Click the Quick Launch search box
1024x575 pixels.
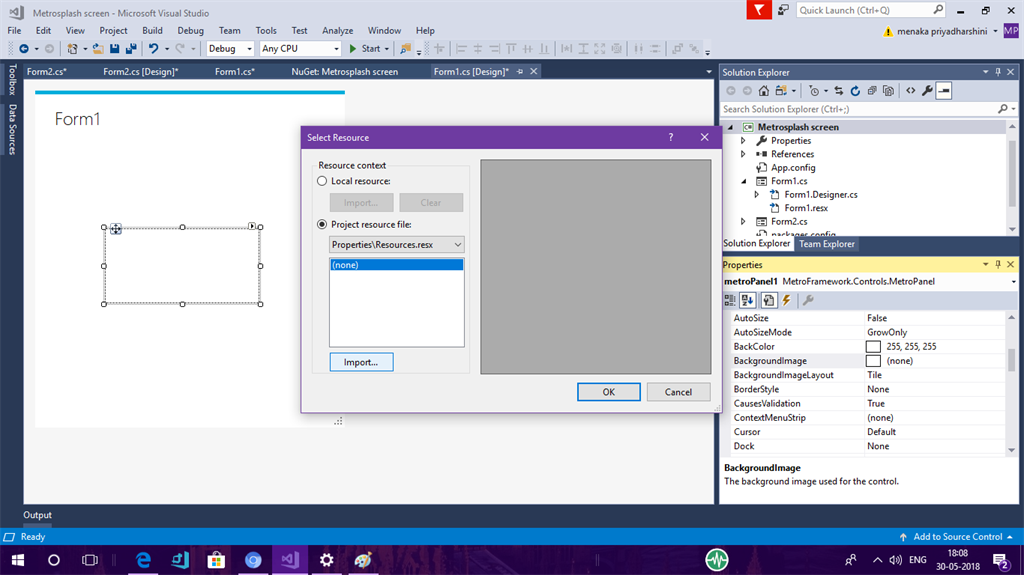coord(863,10)
